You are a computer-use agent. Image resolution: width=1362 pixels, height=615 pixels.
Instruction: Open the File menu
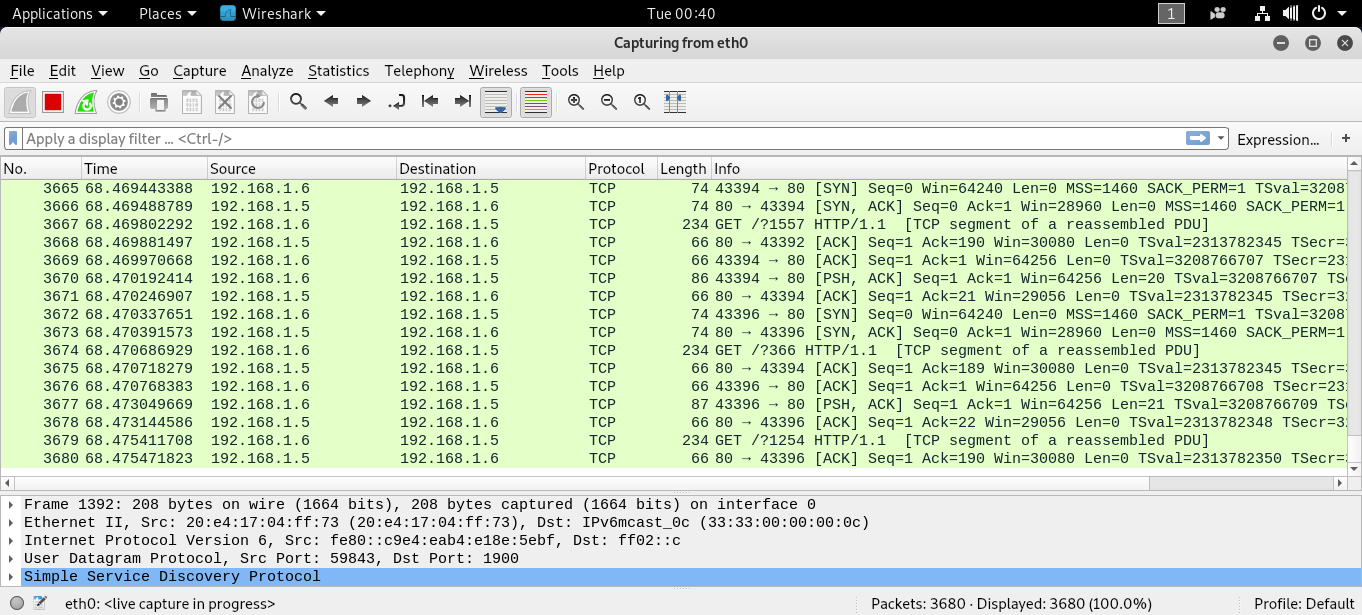(x=22, y=71)
